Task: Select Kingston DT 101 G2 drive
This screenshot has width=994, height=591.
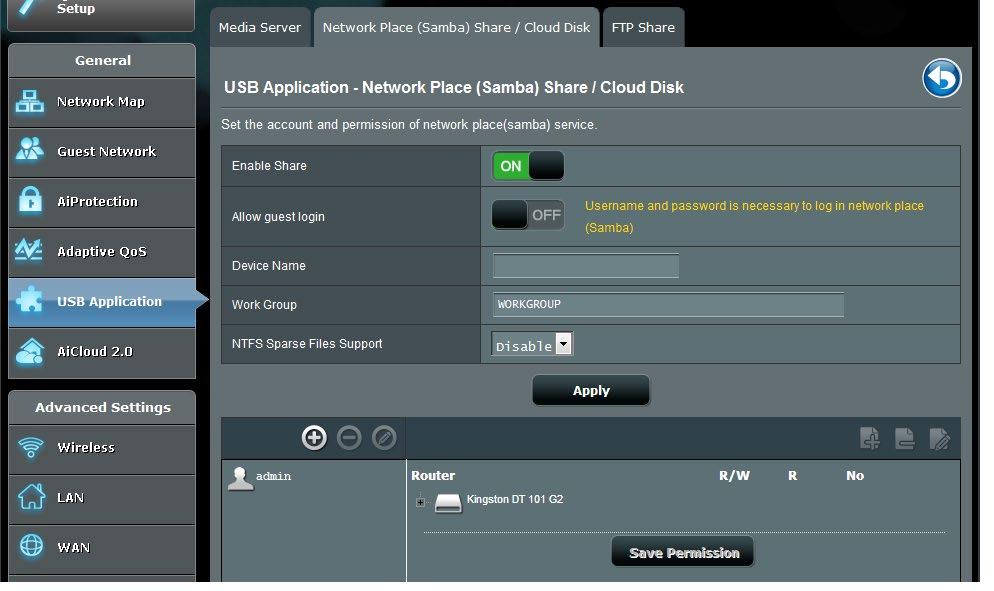Action: click(515, 500)
